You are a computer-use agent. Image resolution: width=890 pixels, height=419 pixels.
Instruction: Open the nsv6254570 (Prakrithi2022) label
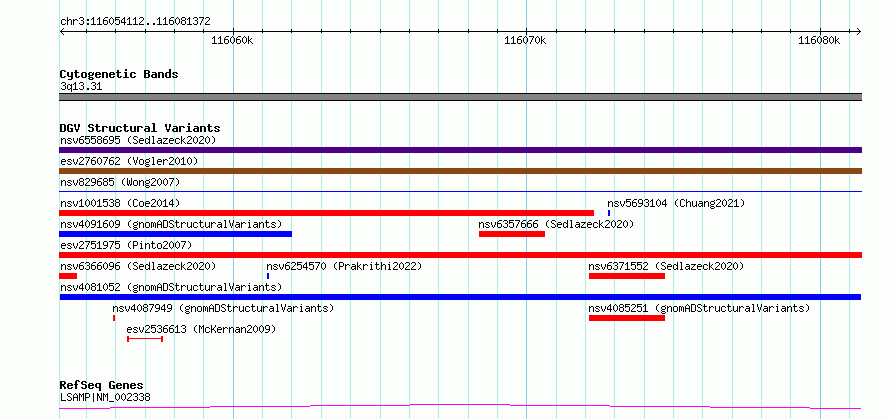(x=345, y=266)
